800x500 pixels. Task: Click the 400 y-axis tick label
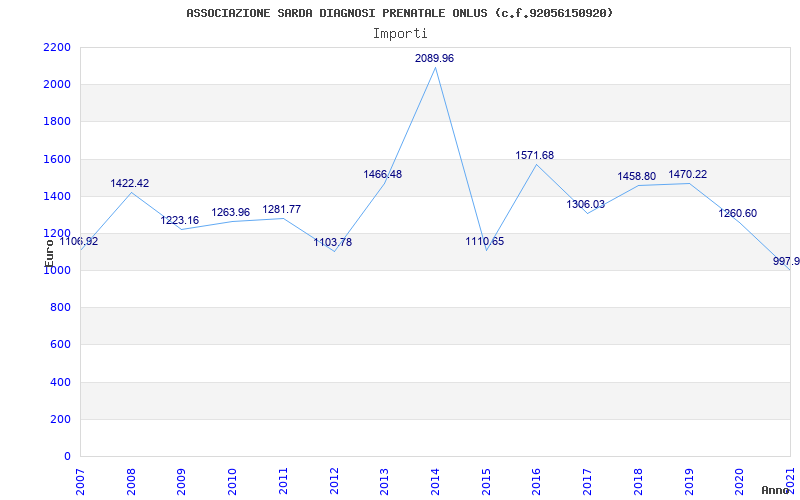pos(60,382)
